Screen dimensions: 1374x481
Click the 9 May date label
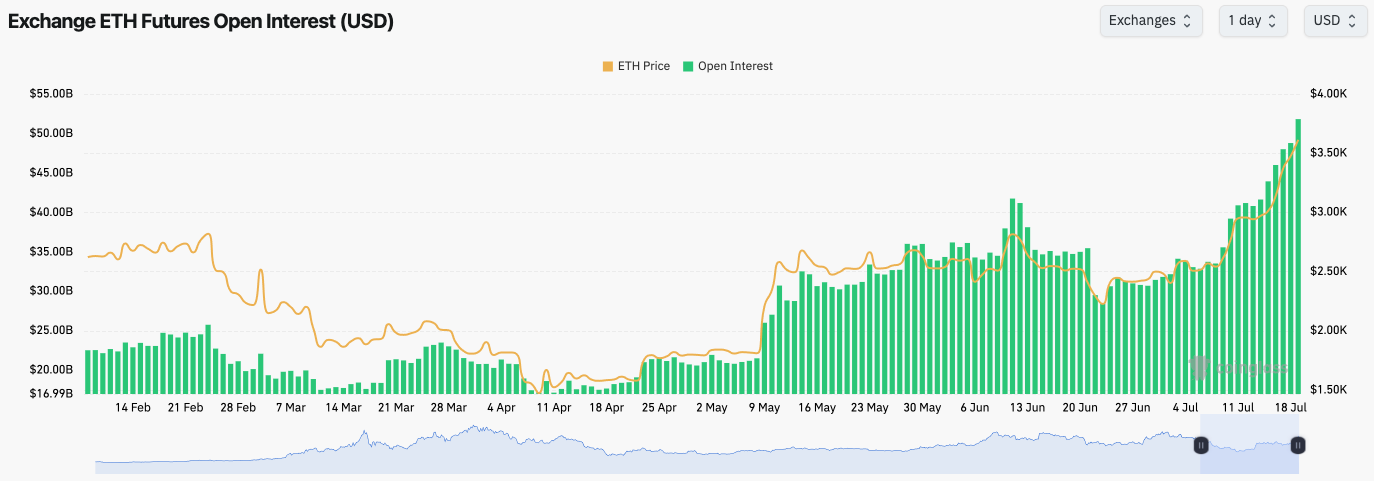pyautogui.click(x=764, y=408)
